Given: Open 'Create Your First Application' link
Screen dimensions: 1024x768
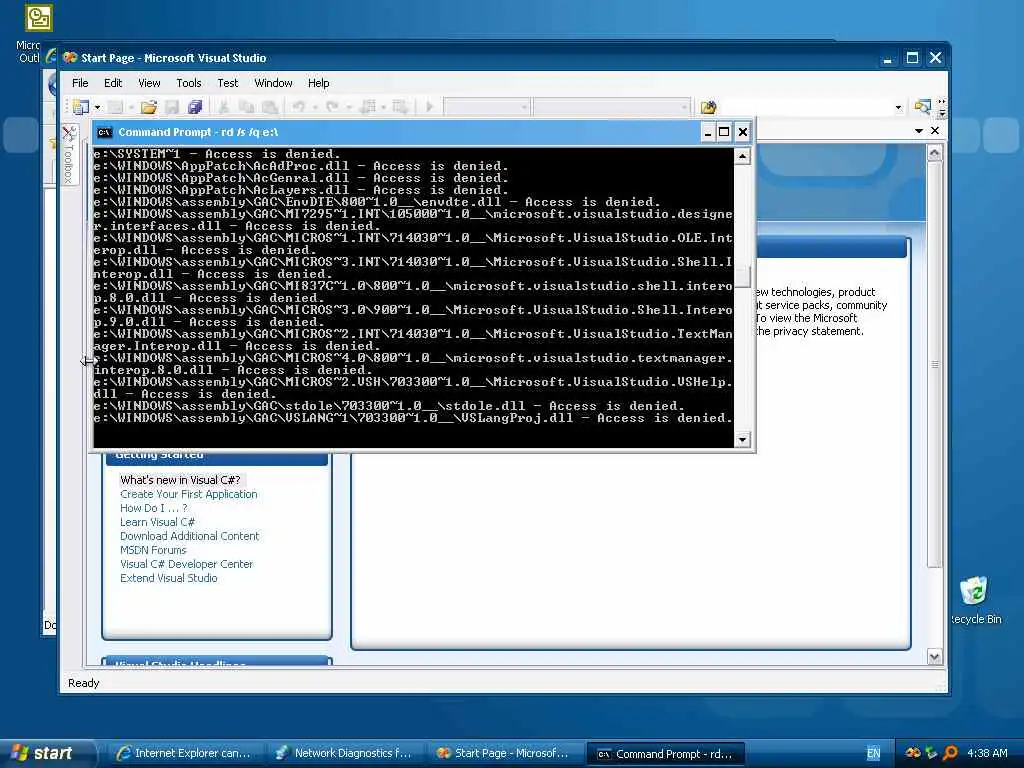Looking at the screenshot, I should point(189,494).
